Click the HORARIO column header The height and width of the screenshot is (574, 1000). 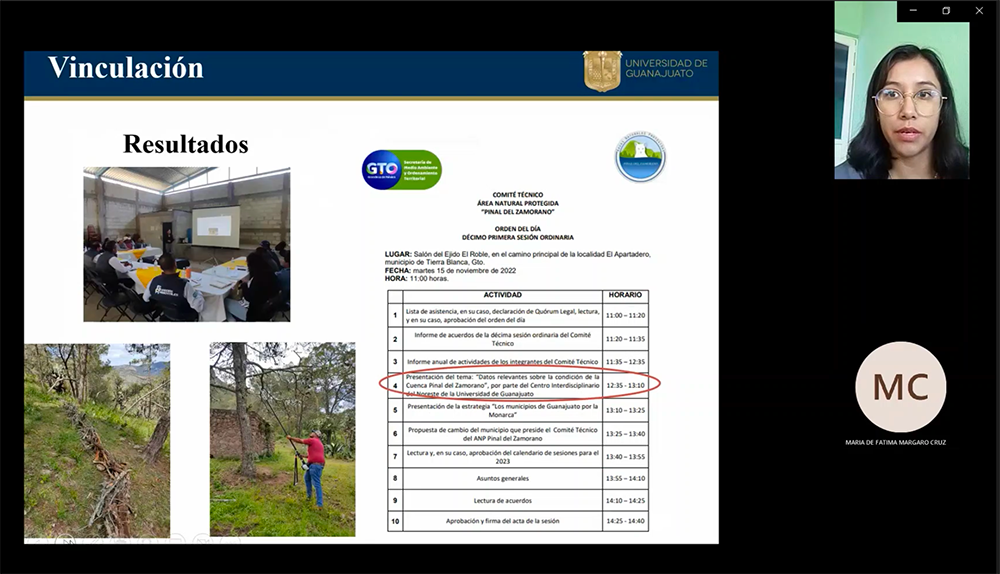pos(626,296)
